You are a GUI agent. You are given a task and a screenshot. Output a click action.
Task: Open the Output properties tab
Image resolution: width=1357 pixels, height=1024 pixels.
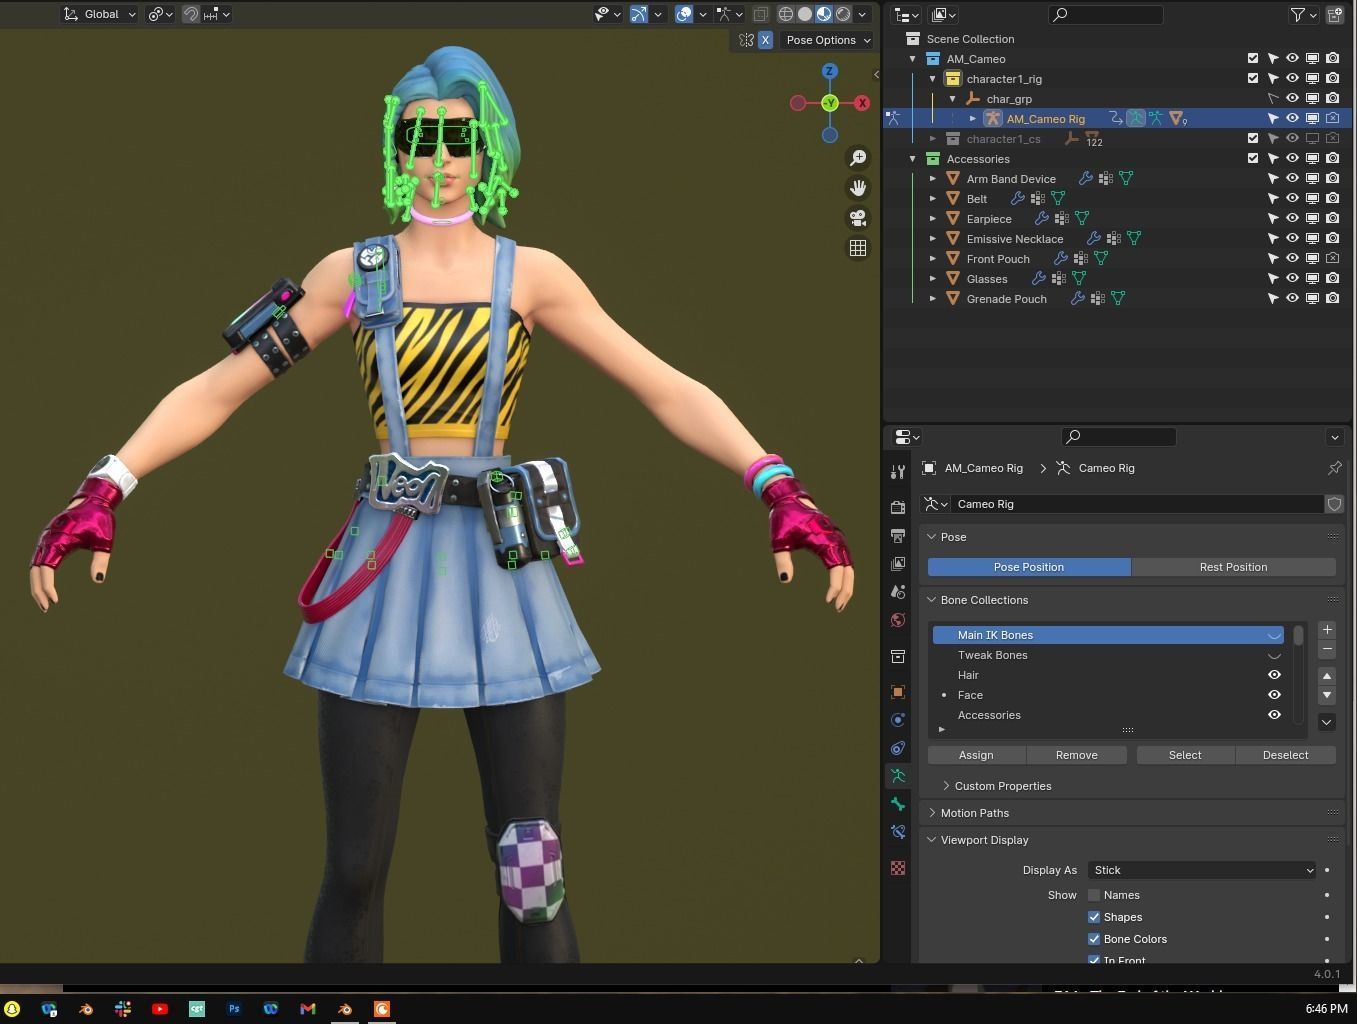(x=898, y=535)
